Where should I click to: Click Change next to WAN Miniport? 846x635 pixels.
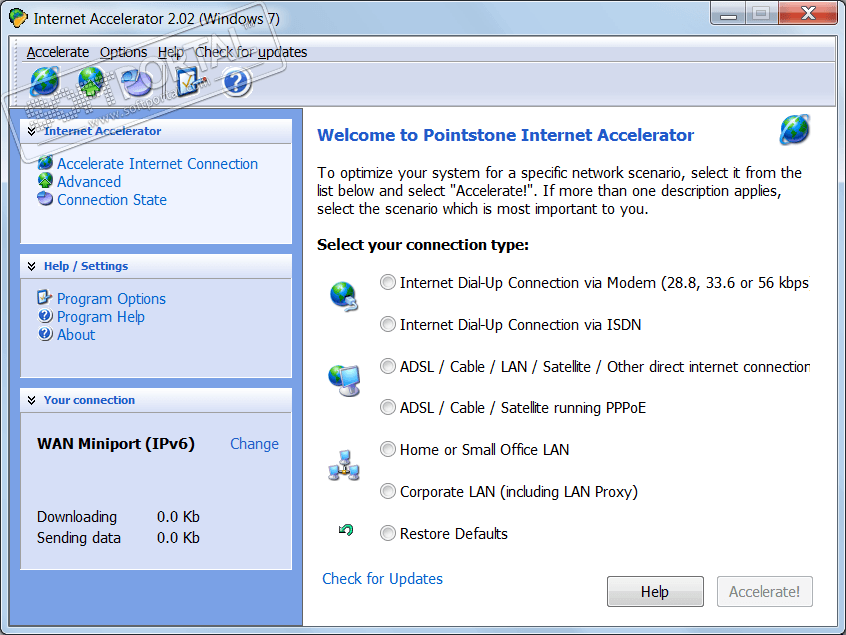click(x=254, y=444)
